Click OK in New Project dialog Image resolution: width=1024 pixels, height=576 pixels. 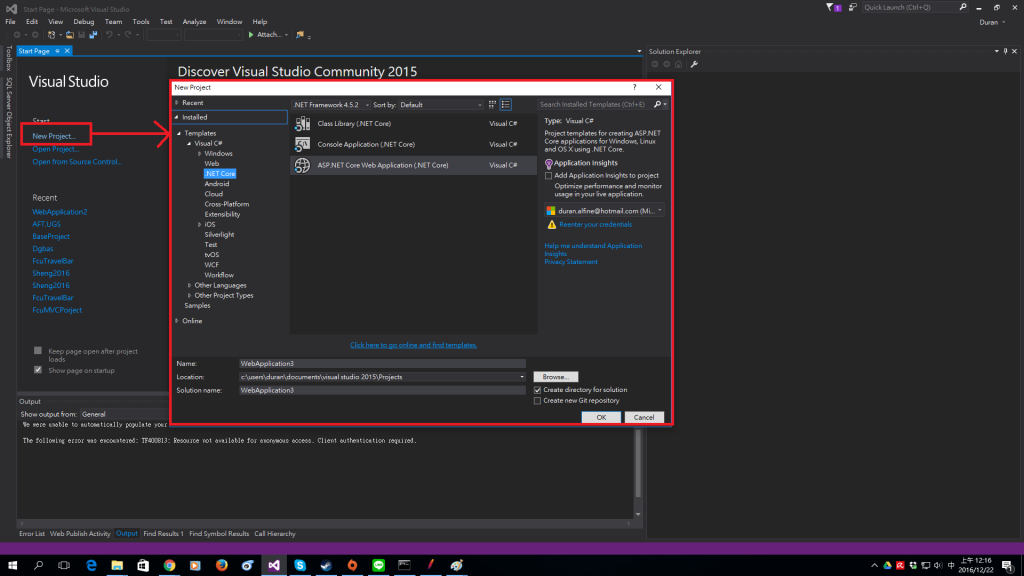(x=601, y=417)
